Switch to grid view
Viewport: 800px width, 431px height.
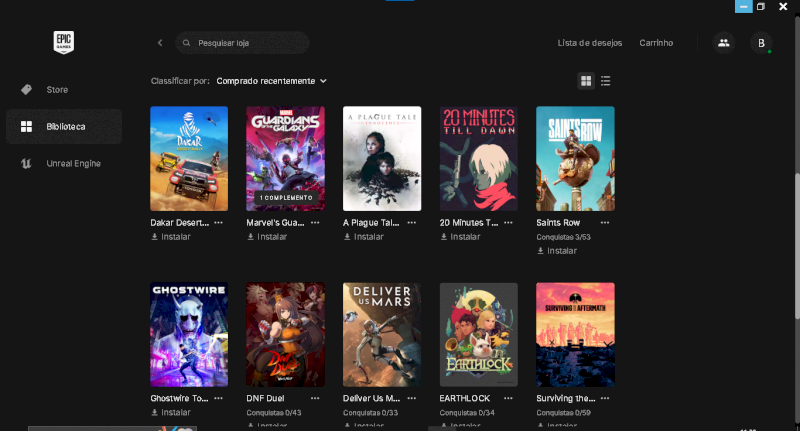coord(586,81)
